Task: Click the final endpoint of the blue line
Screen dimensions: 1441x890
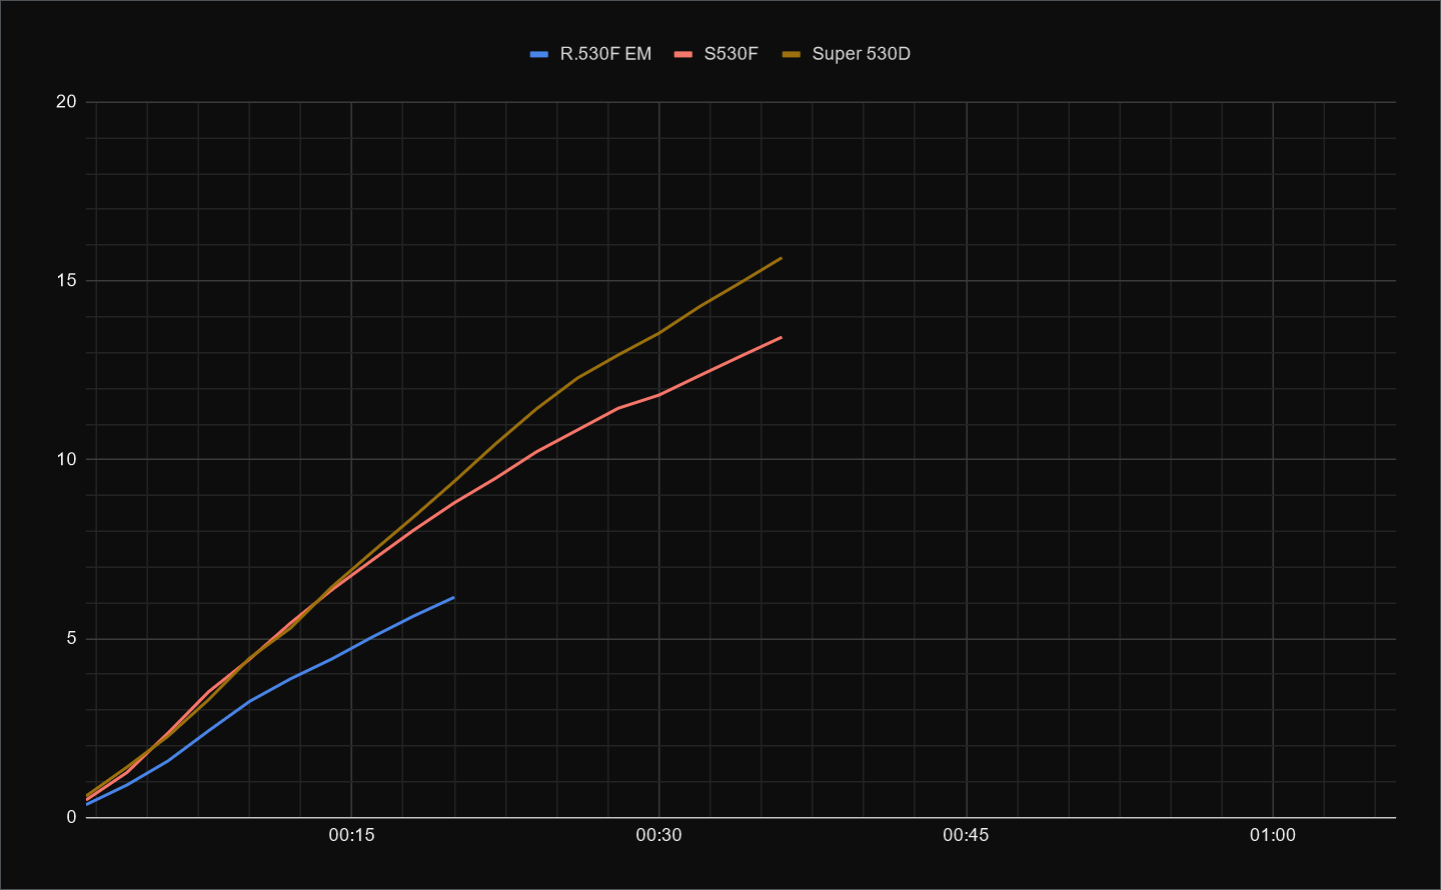Action: (x=453, y=598)
